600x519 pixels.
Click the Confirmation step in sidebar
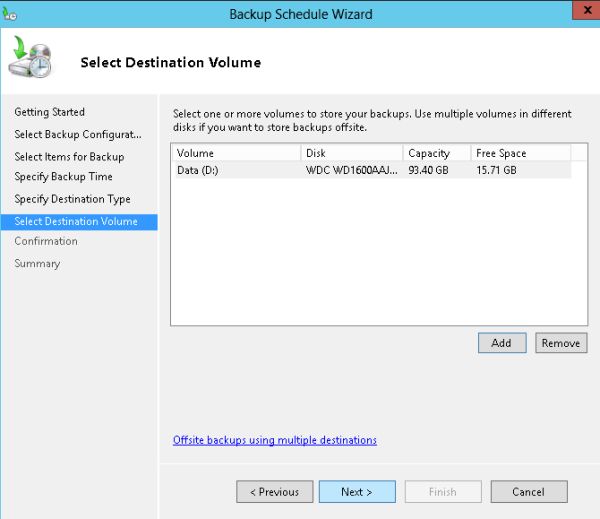pyautogui.click(x=46, y=241)
